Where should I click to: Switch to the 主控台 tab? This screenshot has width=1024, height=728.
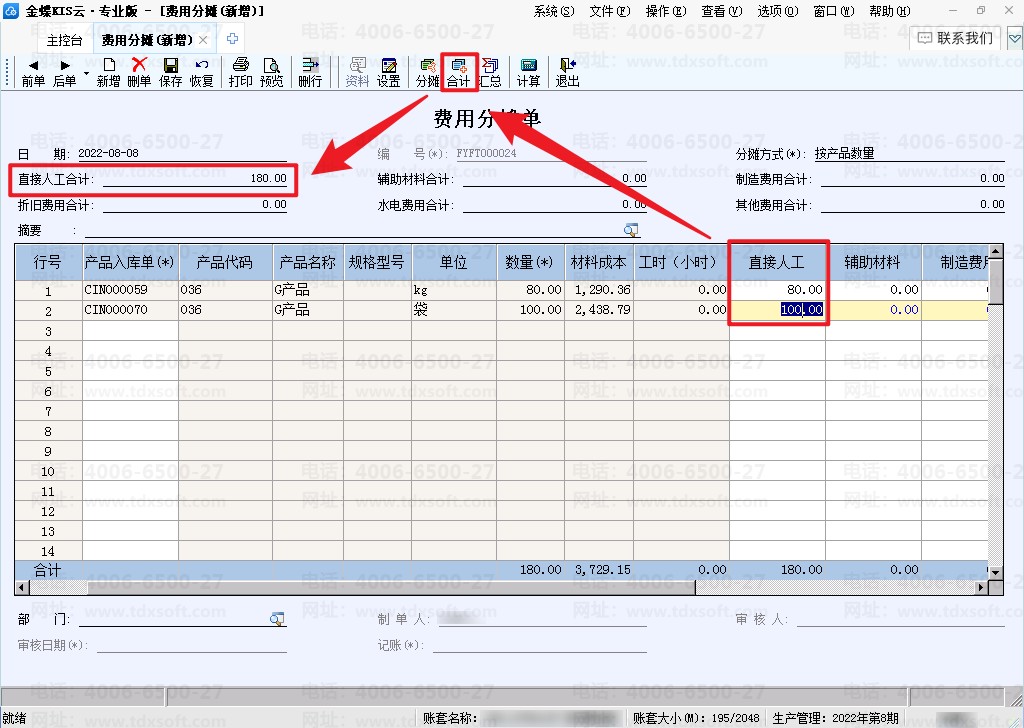[65, 40]
